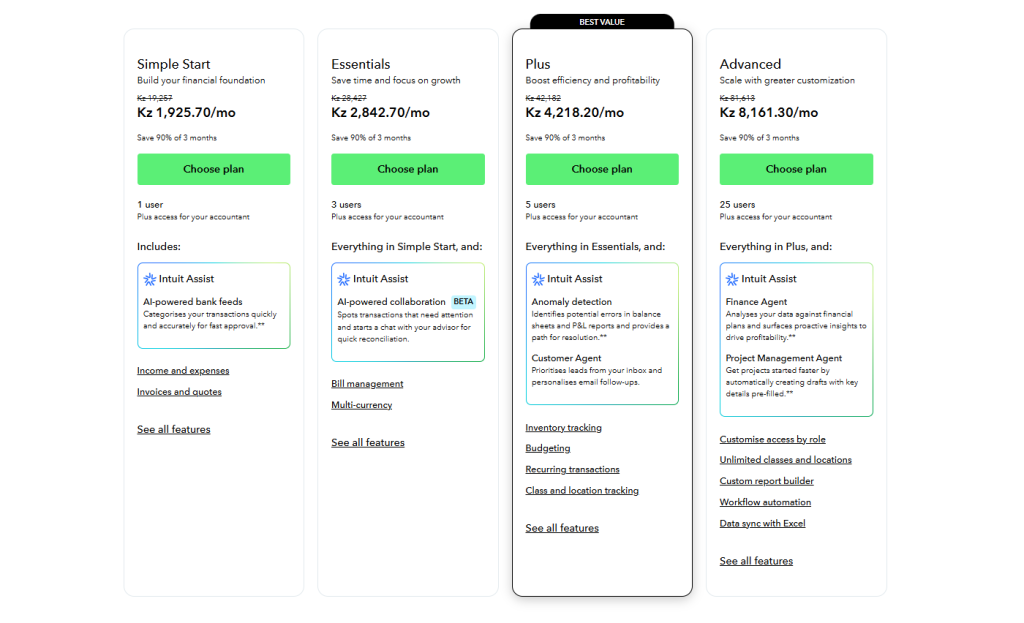Choose plan for Plus
Image resolution: width=1024 pixels, height=623 pixels.
(602, 170)
